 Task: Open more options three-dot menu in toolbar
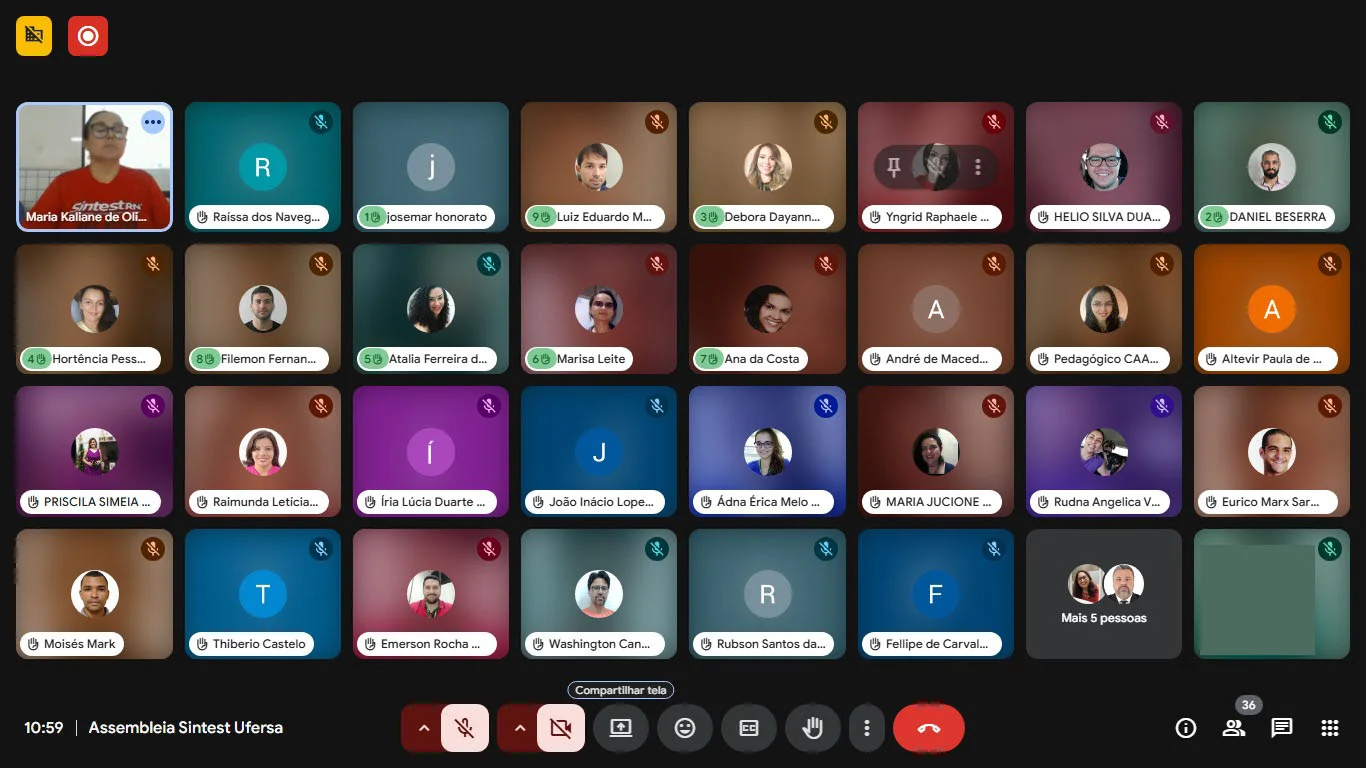click(867, 728)
